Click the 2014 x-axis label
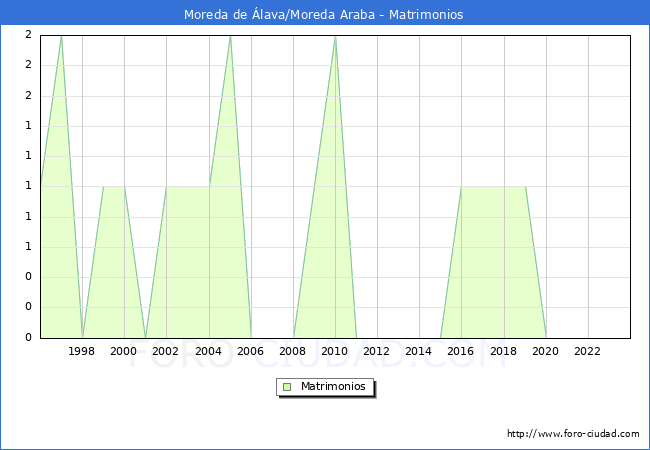 tap(419, 351)
